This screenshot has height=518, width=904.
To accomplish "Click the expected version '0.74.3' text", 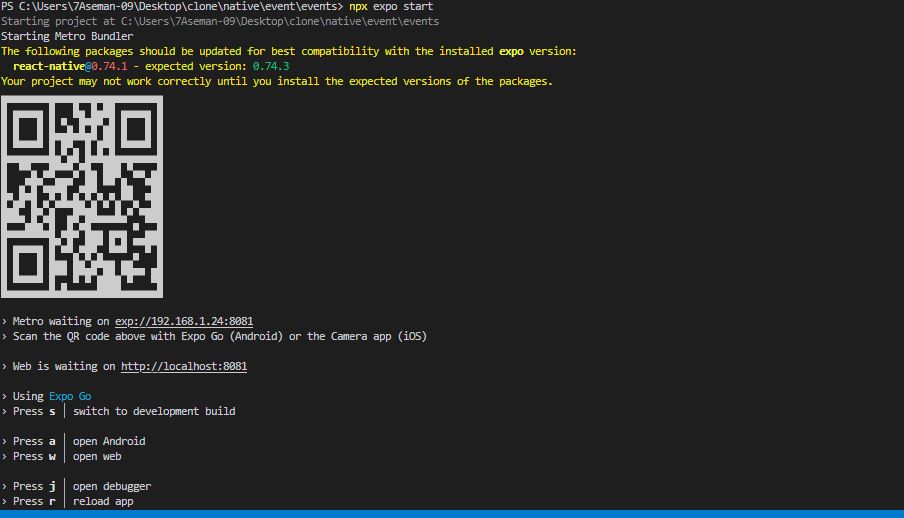I will pos(271,66).
